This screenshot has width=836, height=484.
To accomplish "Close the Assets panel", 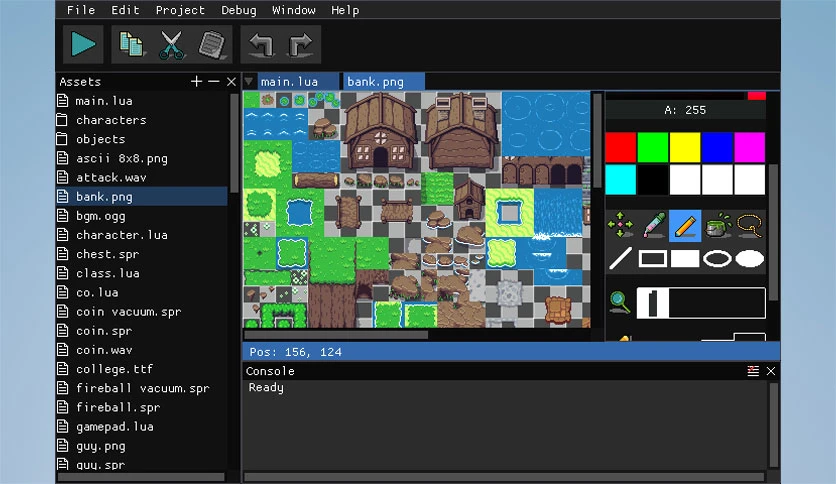I will pos(231,82).
